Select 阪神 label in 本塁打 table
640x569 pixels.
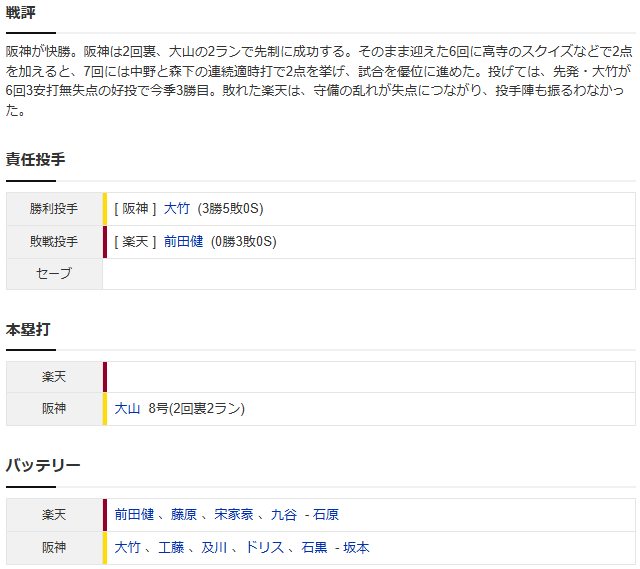[54, 409]
